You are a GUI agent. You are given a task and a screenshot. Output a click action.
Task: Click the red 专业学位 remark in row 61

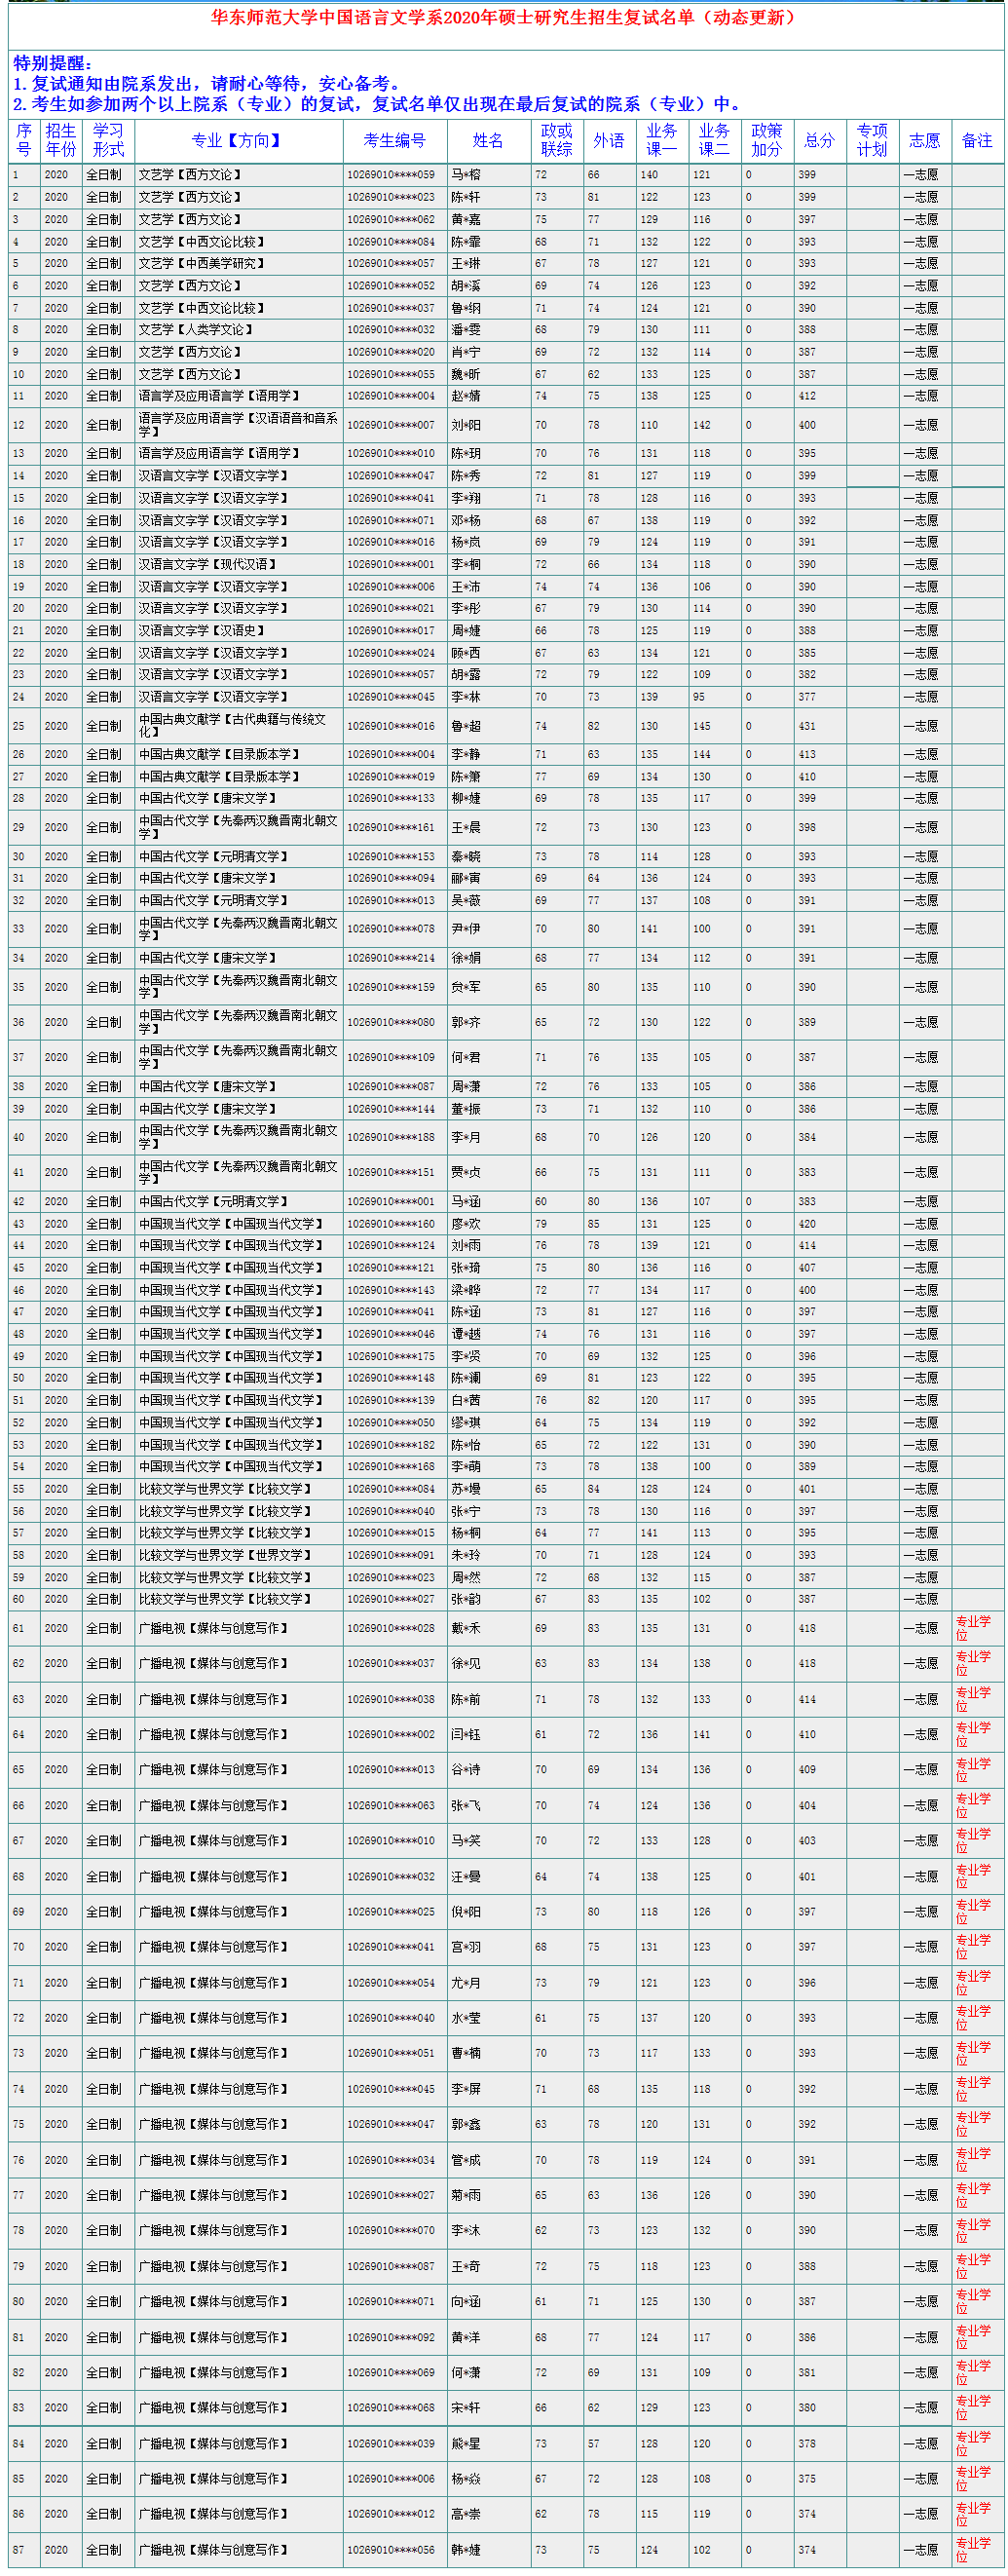(x=972, y=1628)
